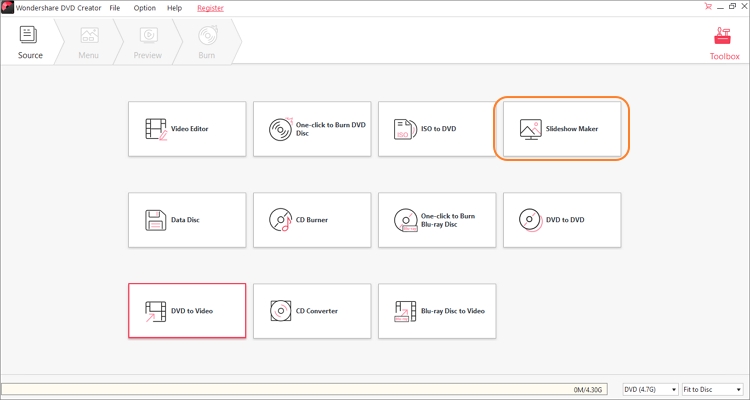Click the Blu-ray Disc burn icon
This screenshot has height=400, width=750.
[x=406, y=220]
